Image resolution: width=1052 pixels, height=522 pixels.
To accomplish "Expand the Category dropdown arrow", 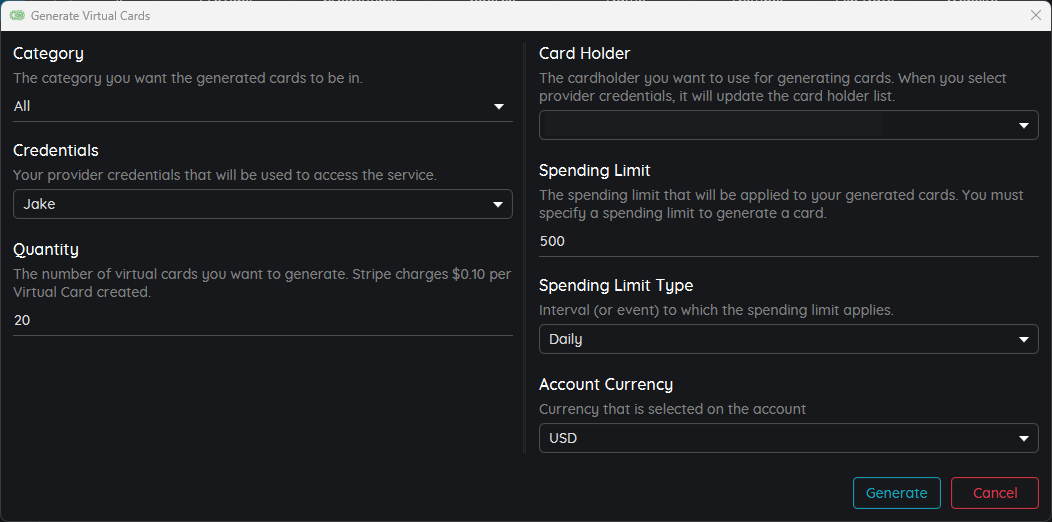I will pyautogui.click(x=498, y=106).
